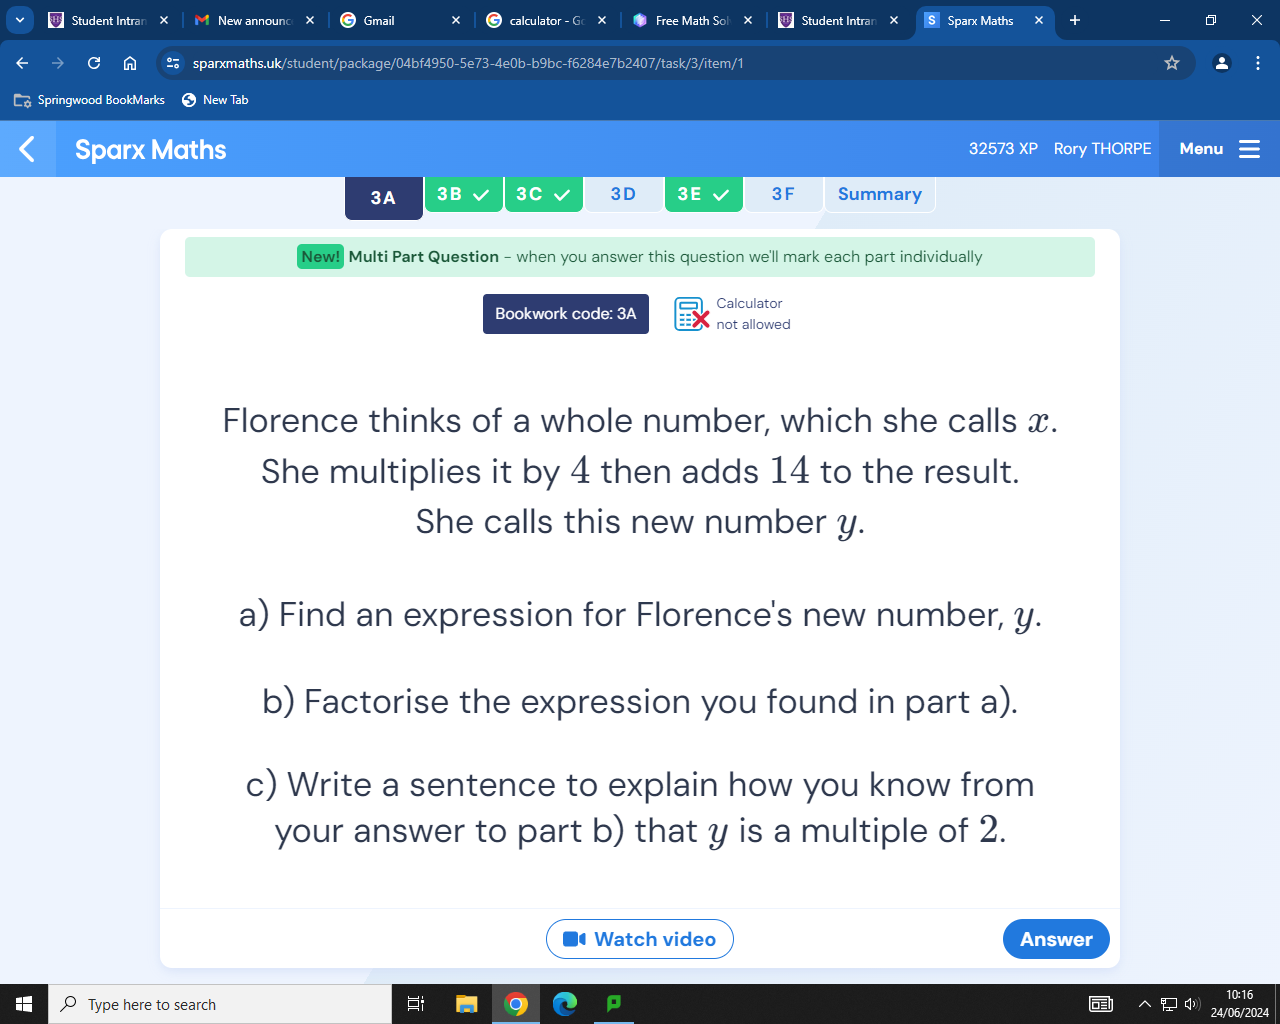Click the Answer button
The image size is (1280, 1024).
click(x=1055, y=939)
